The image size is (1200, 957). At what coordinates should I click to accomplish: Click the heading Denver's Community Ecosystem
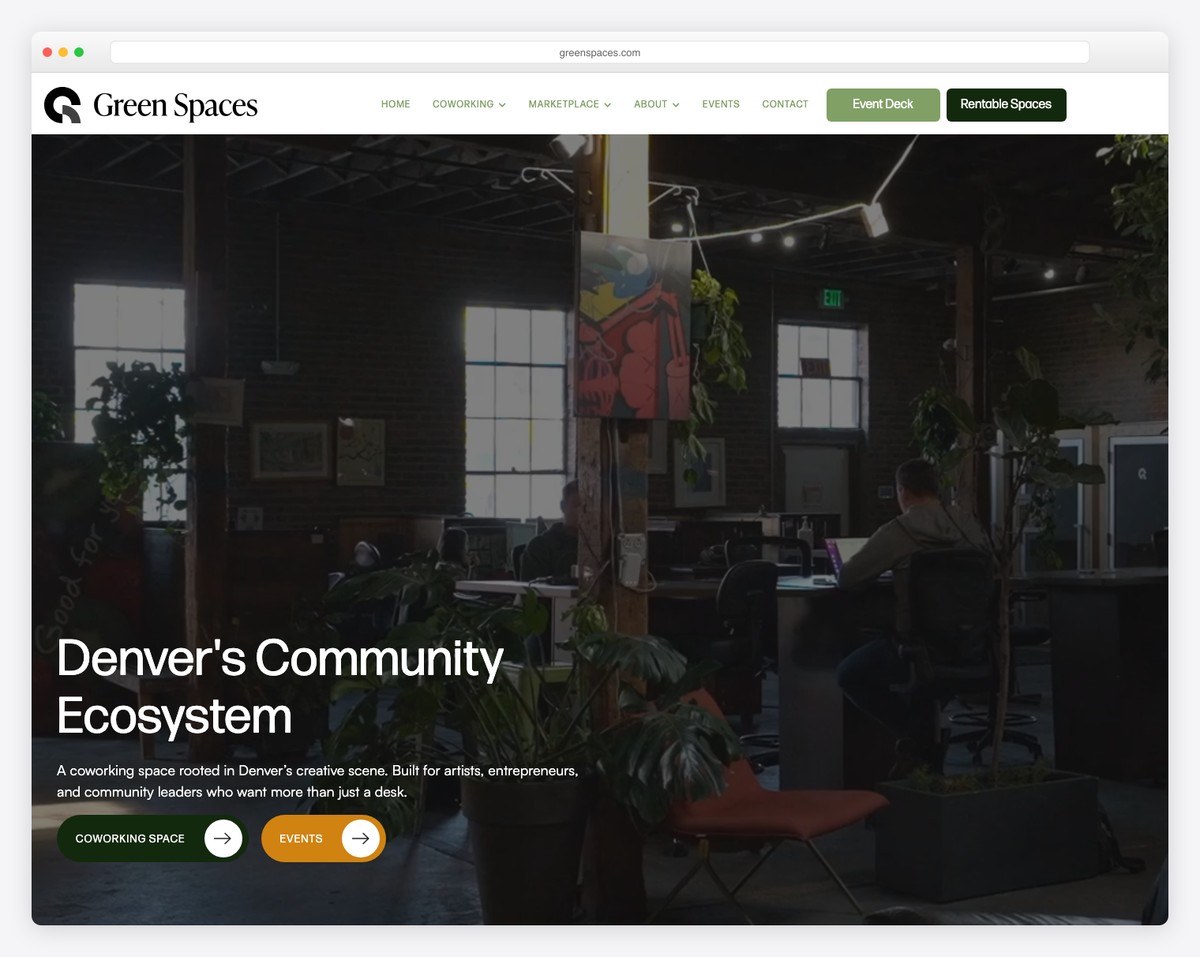pos(280,685)
